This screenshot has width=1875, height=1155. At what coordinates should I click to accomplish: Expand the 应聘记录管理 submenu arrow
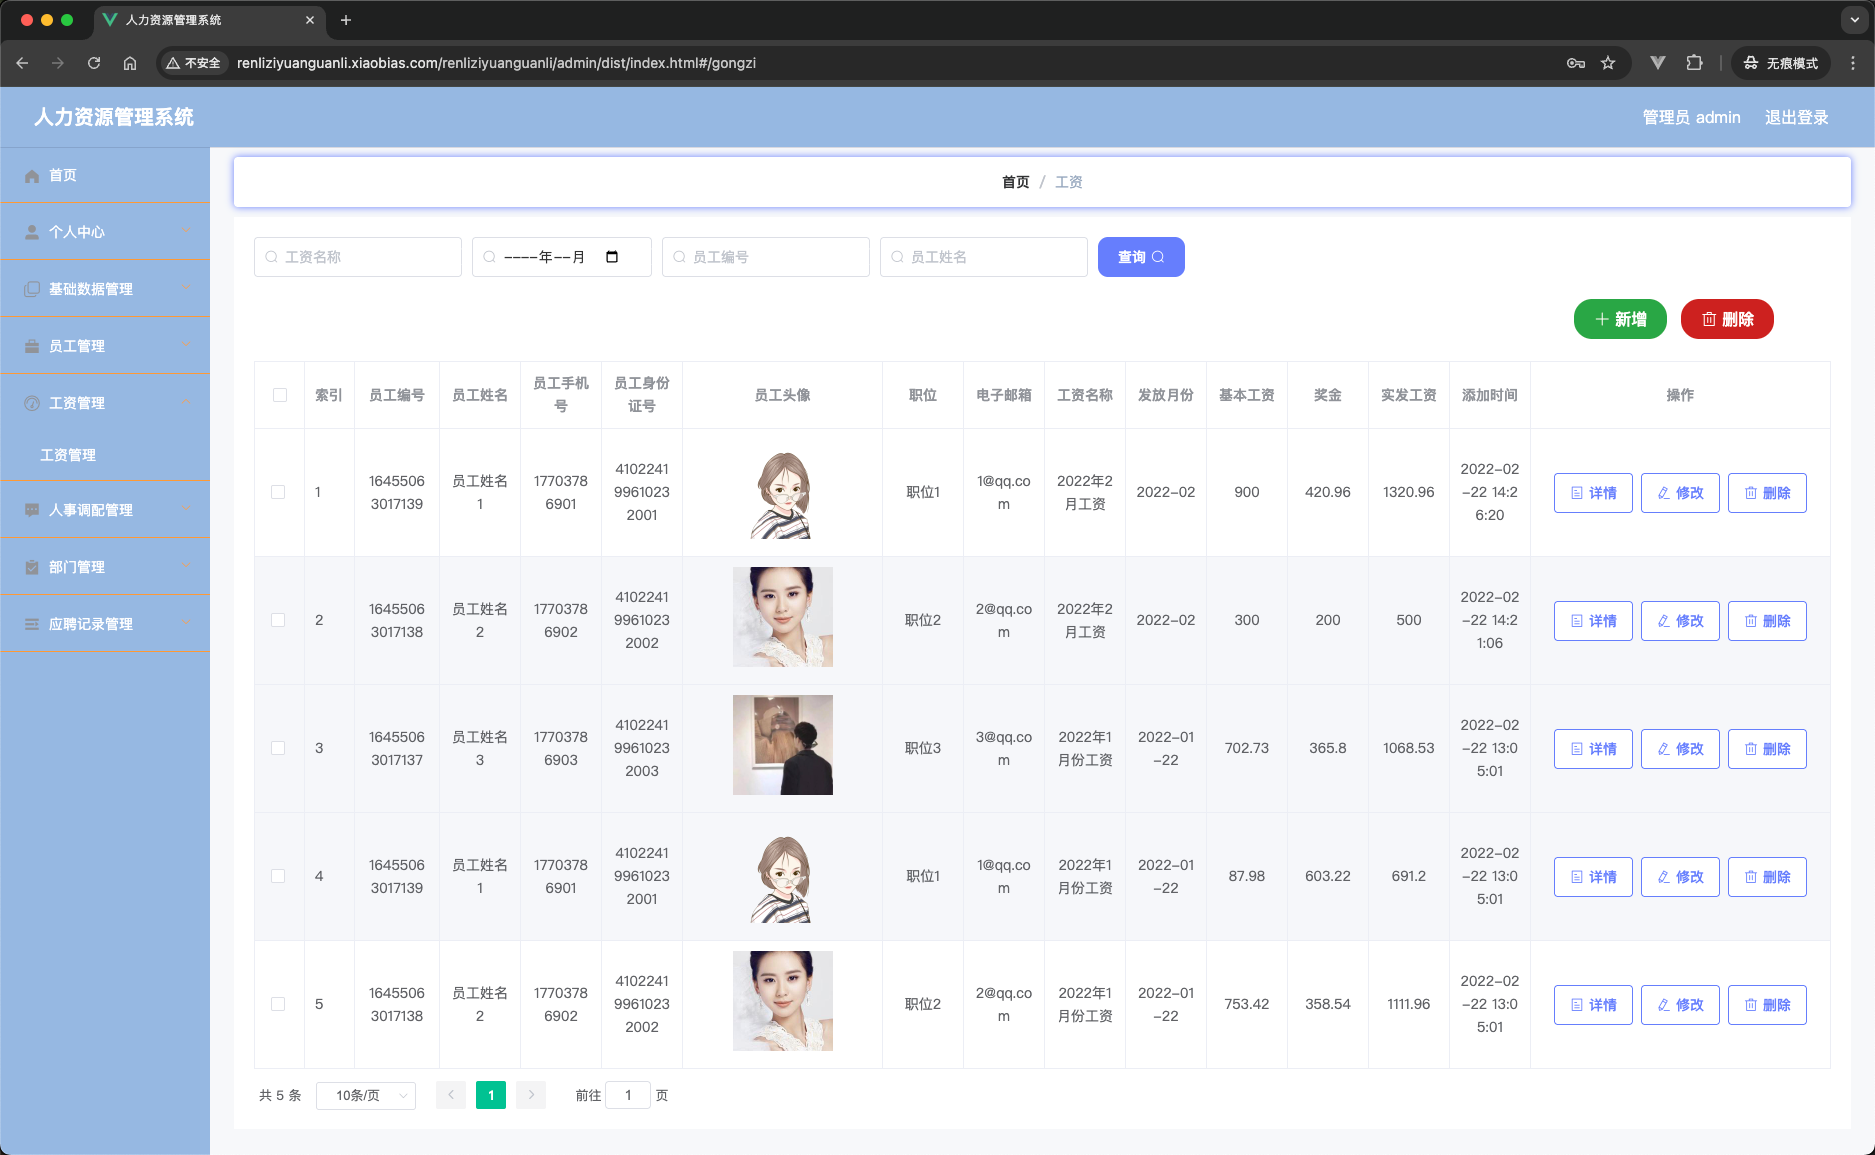coord(185,624)
